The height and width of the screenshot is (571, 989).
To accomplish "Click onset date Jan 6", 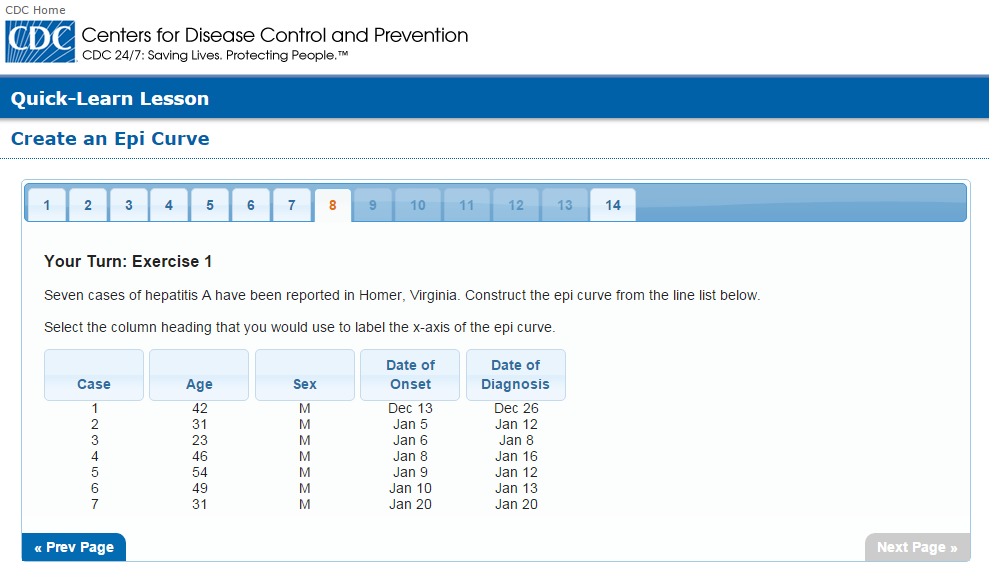I will click(x=410, y=440).
